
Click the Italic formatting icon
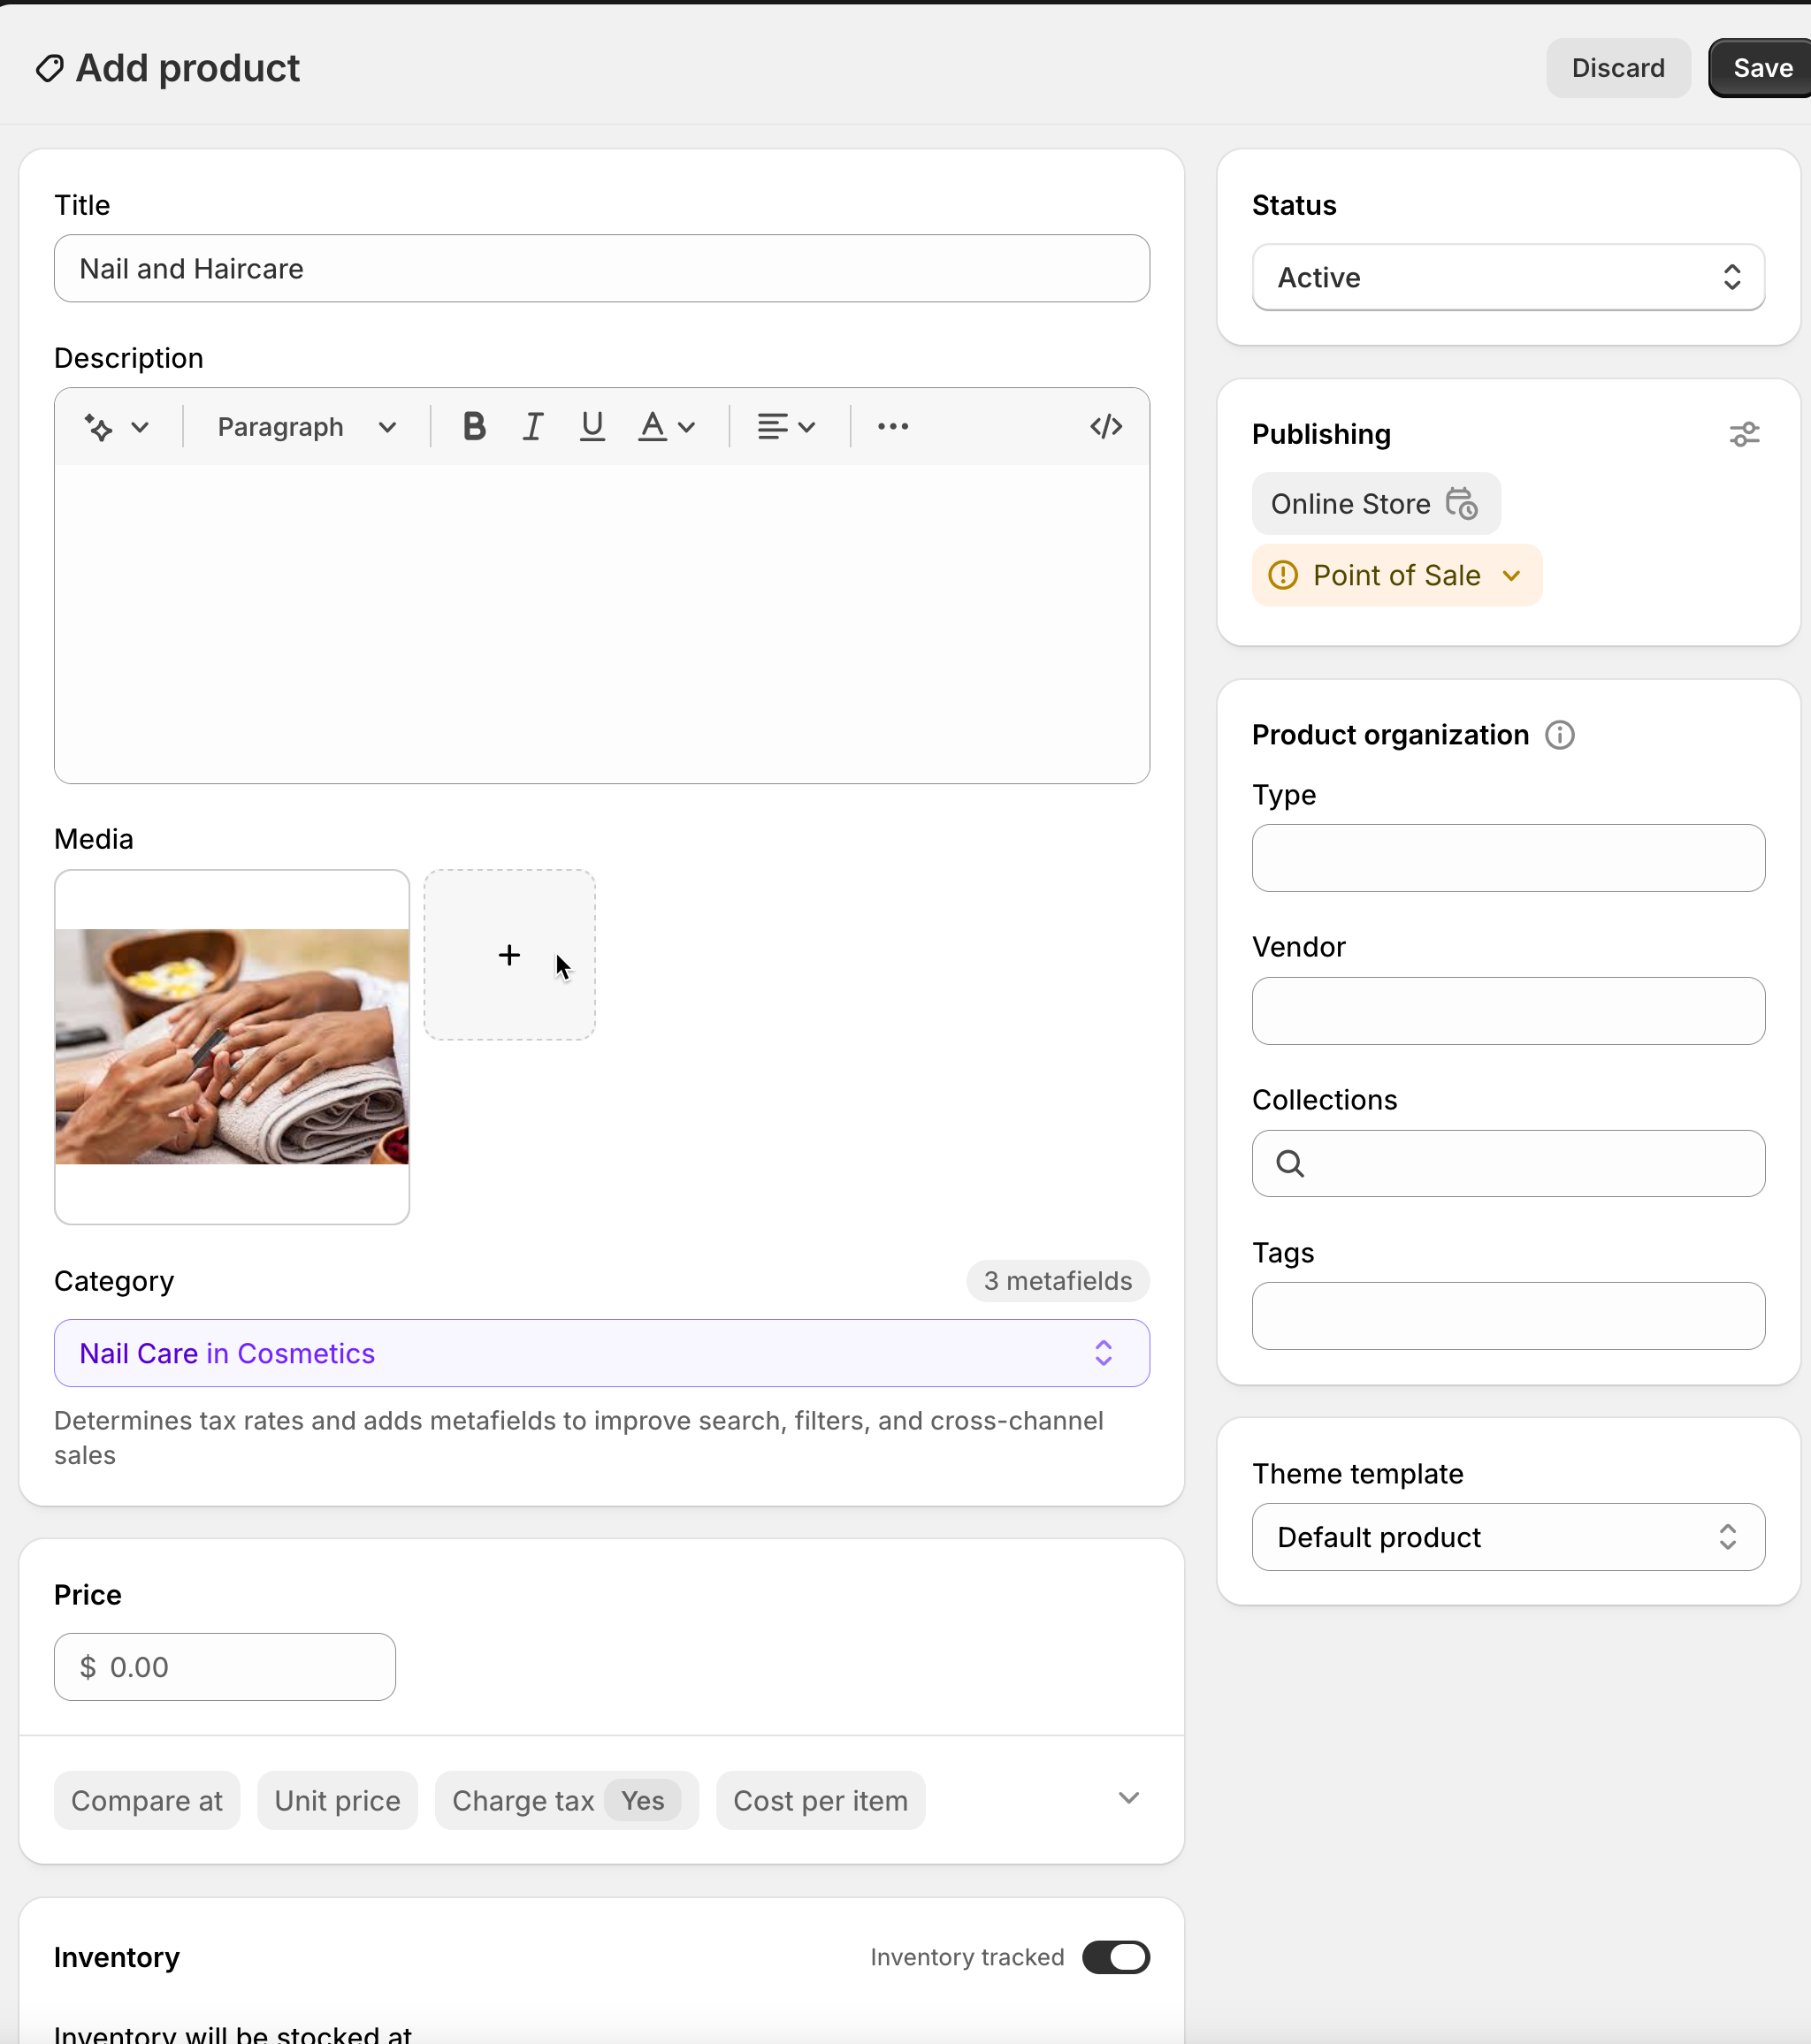tap(533, 427)
